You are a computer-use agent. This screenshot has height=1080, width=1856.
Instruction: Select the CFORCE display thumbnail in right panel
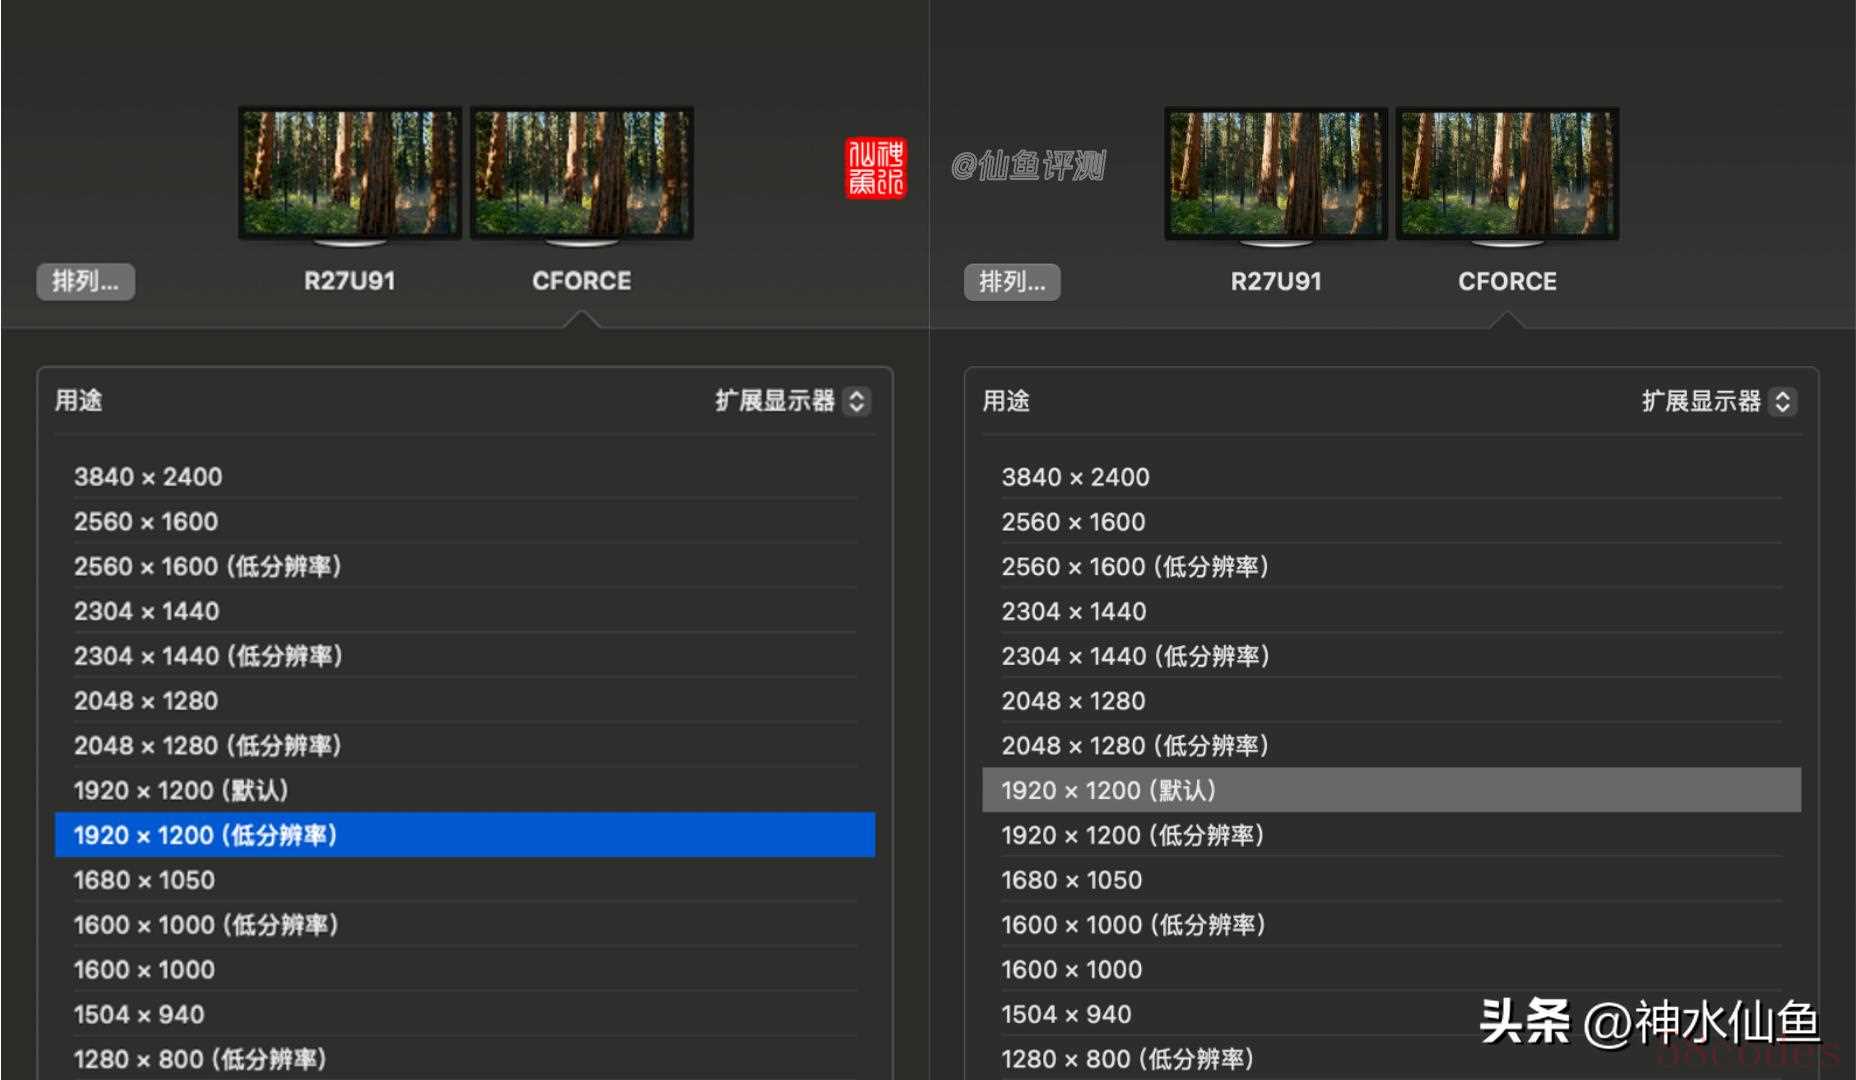point(1507,174)
